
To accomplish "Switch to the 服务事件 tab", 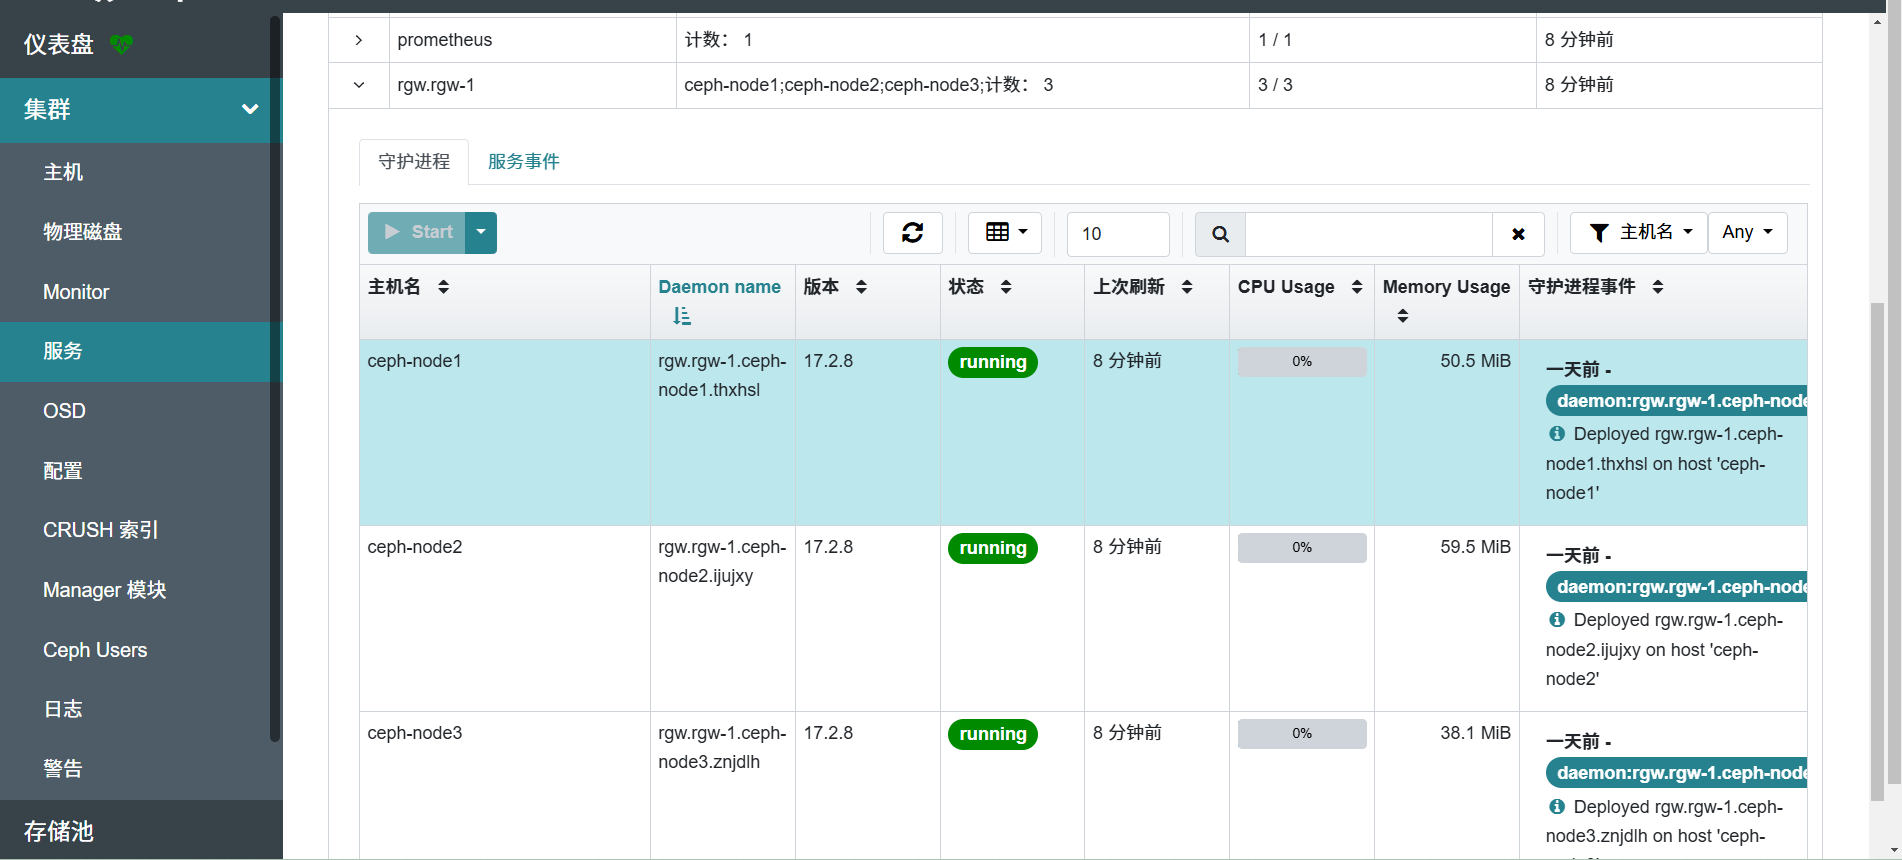I will [523, 162].
